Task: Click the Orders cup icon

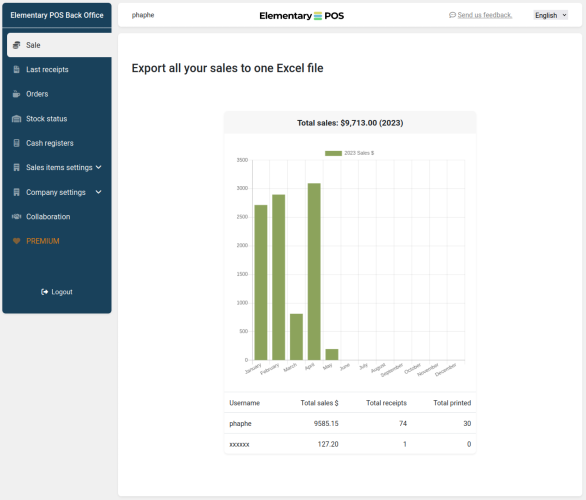Action: coord(16,94)
